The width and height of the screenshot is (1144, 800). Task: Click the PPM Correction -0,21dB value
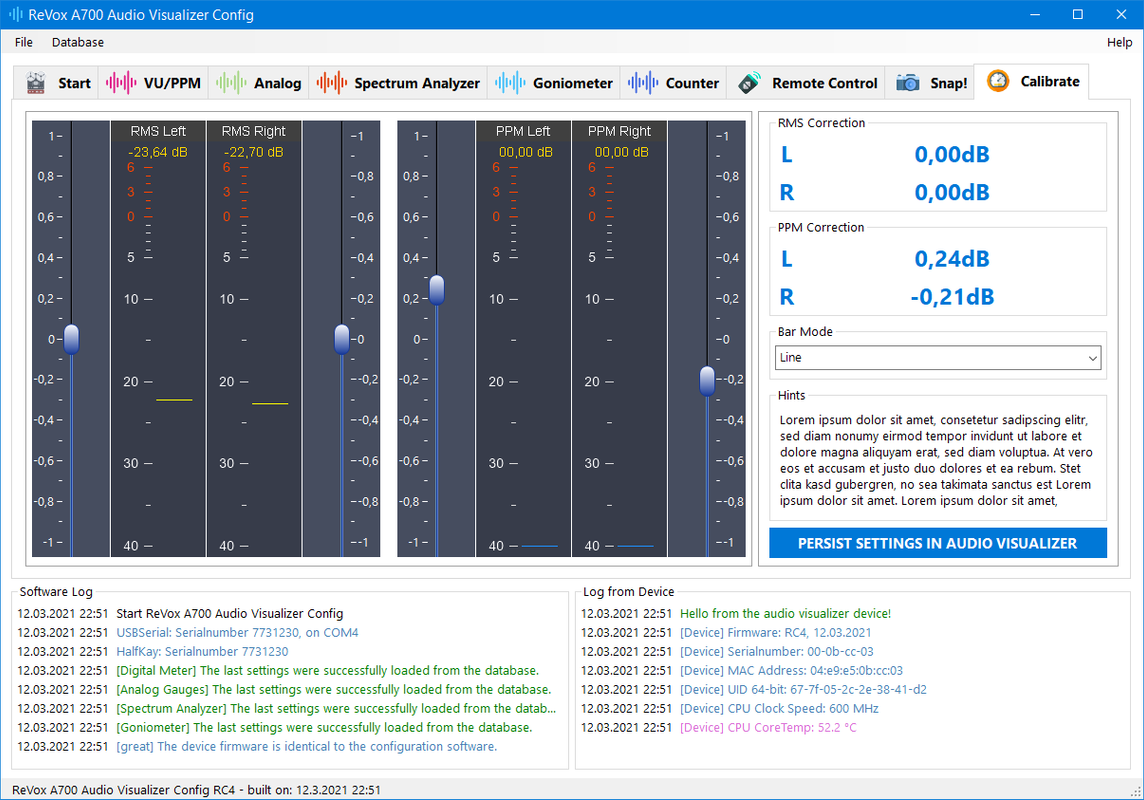(951, 297)
